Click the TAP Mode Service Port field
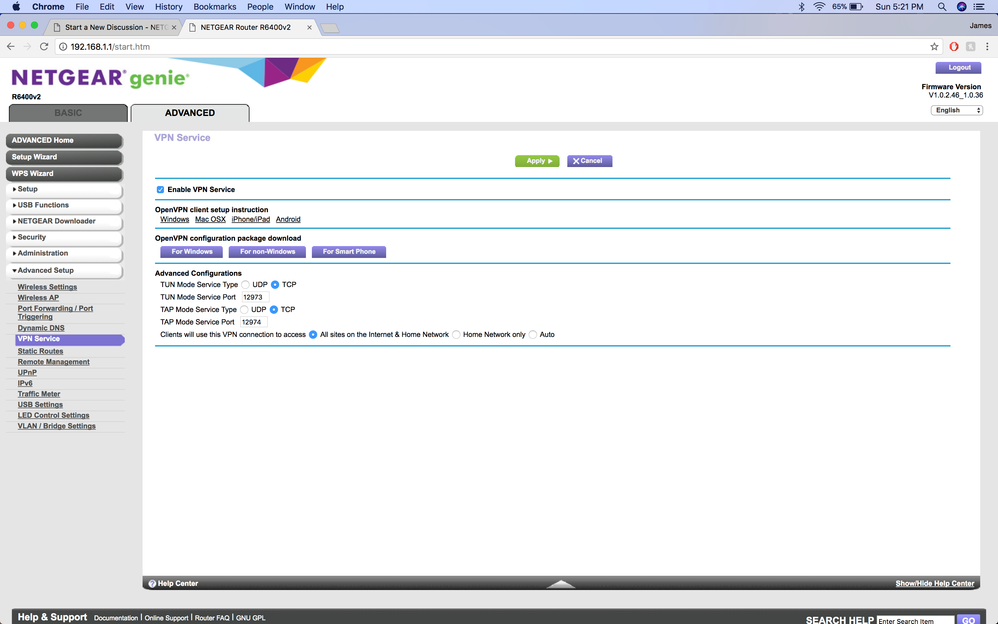998x624 pixels. (253, 322)
